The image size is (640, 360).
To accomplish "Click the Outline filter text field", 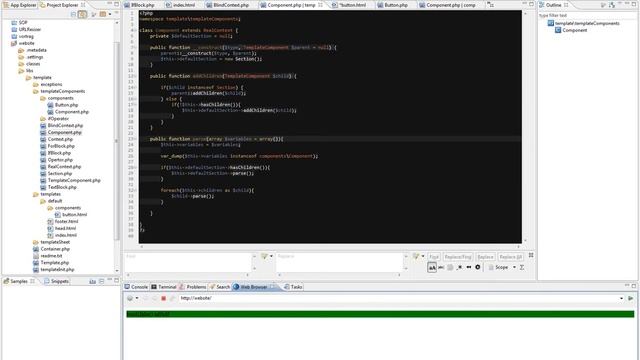I will click(x=586, y=16).
